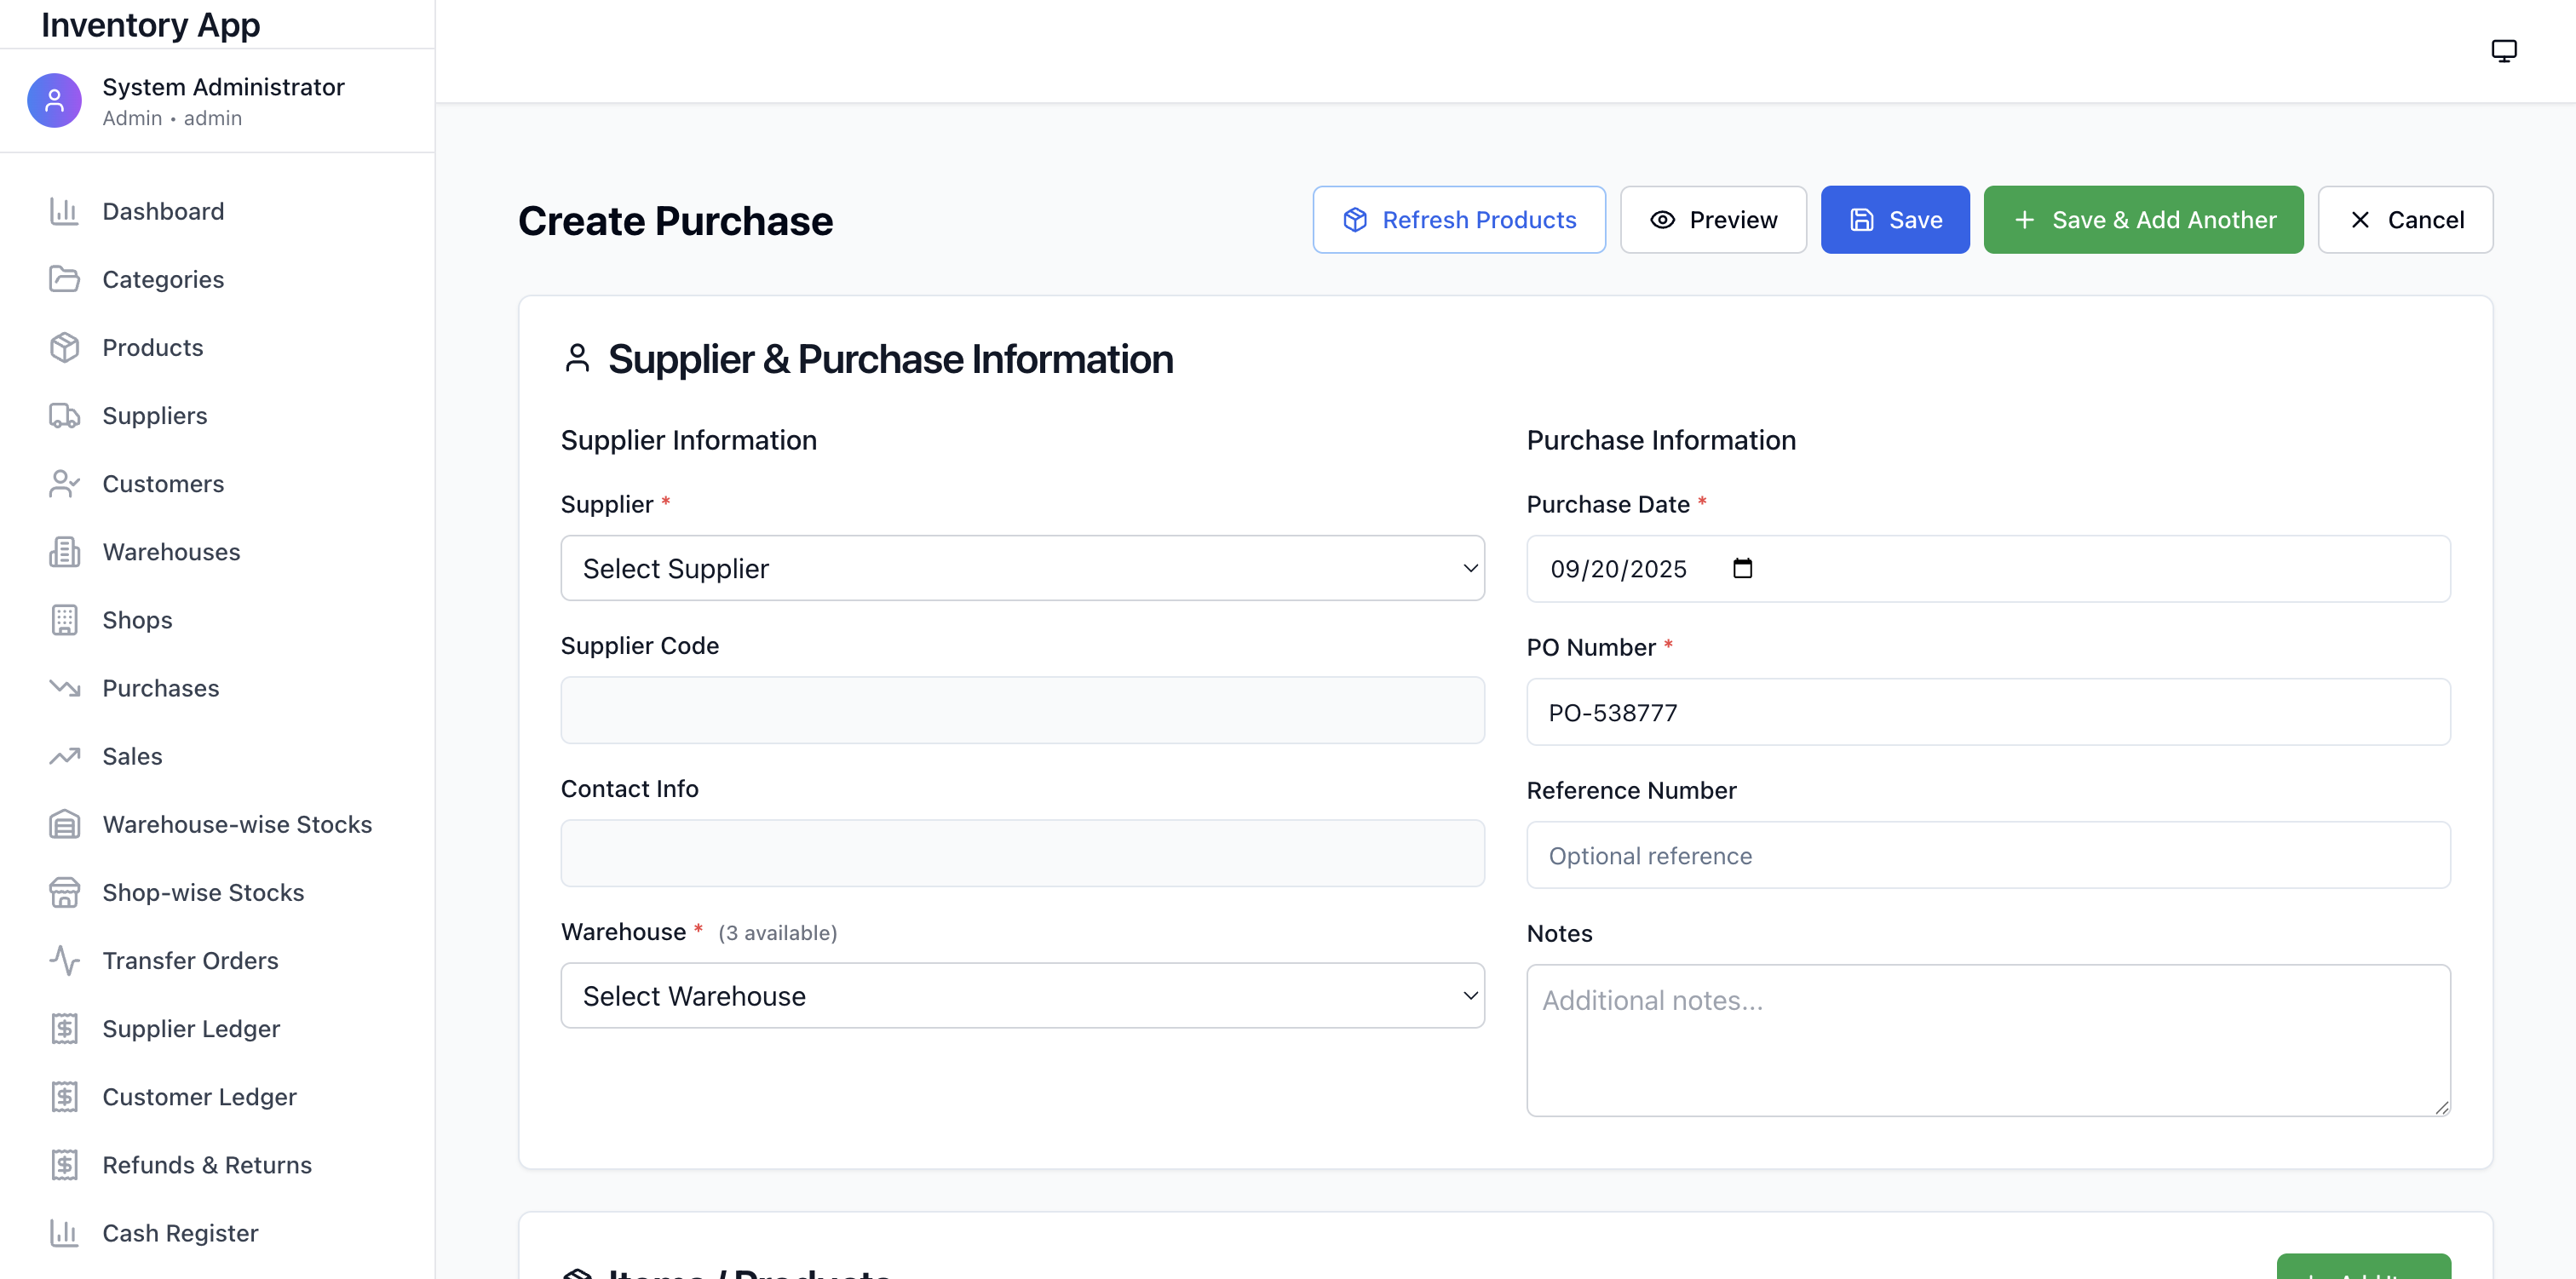Open the Suppliers section

[155, 415]
